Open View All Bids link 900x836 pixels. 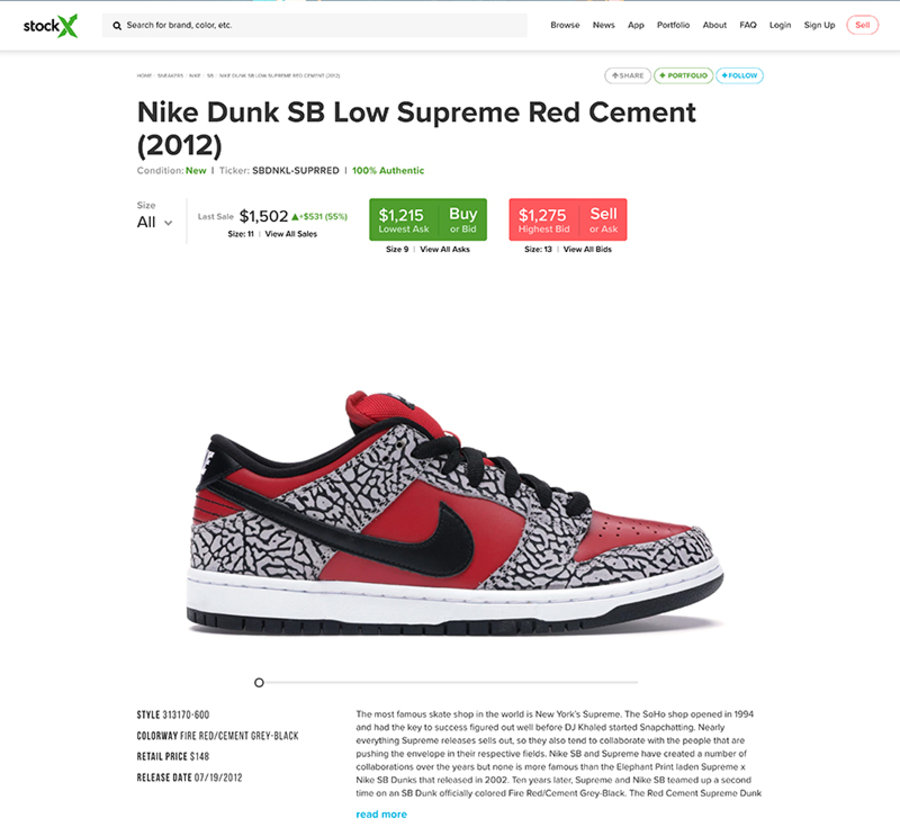(x=587, y=249)
